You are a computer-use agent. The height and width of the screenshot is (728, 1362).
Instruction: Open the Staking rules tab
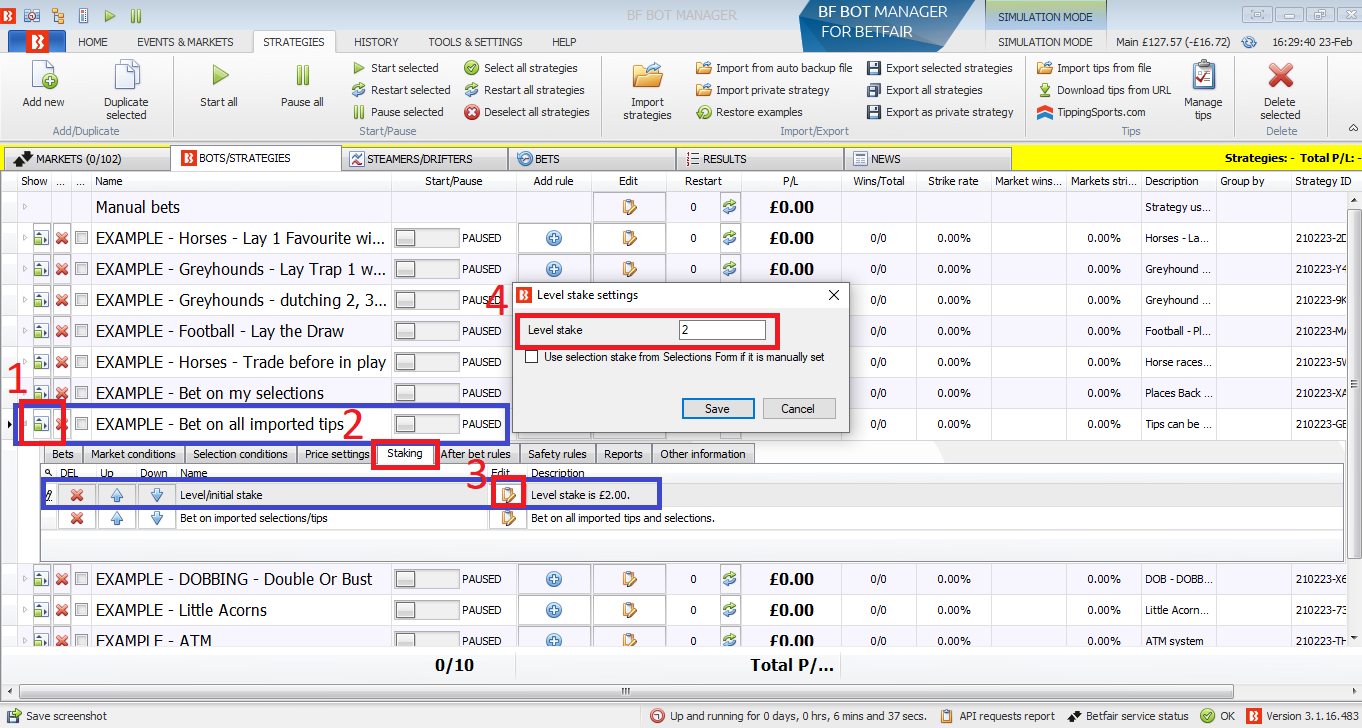pos(405,454)
